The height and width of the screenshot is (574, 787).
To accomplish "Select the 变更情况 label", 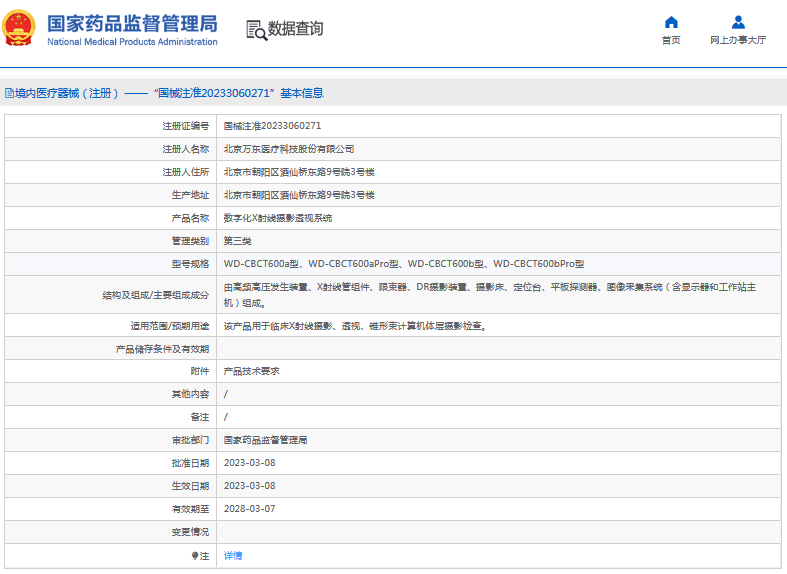I will tap(190, 532).
